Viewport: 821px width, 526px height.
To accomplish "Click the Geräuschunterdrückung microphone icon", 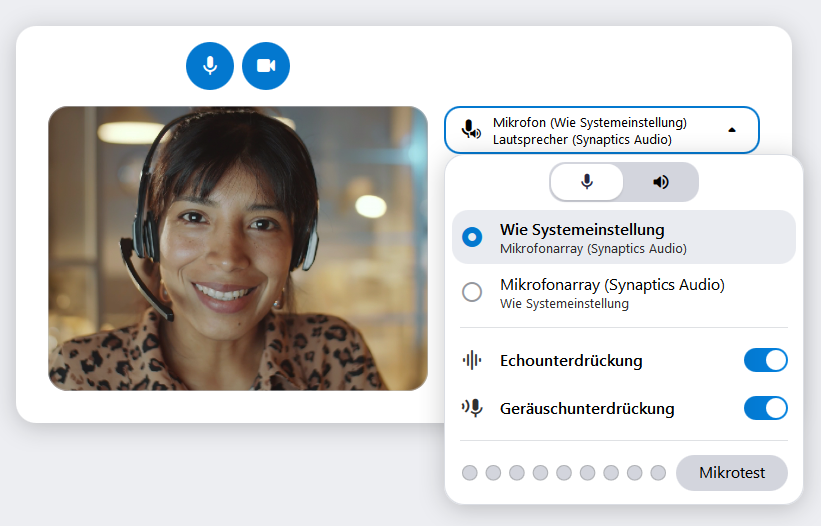I will pyautogui.click(x=472, y=408).
